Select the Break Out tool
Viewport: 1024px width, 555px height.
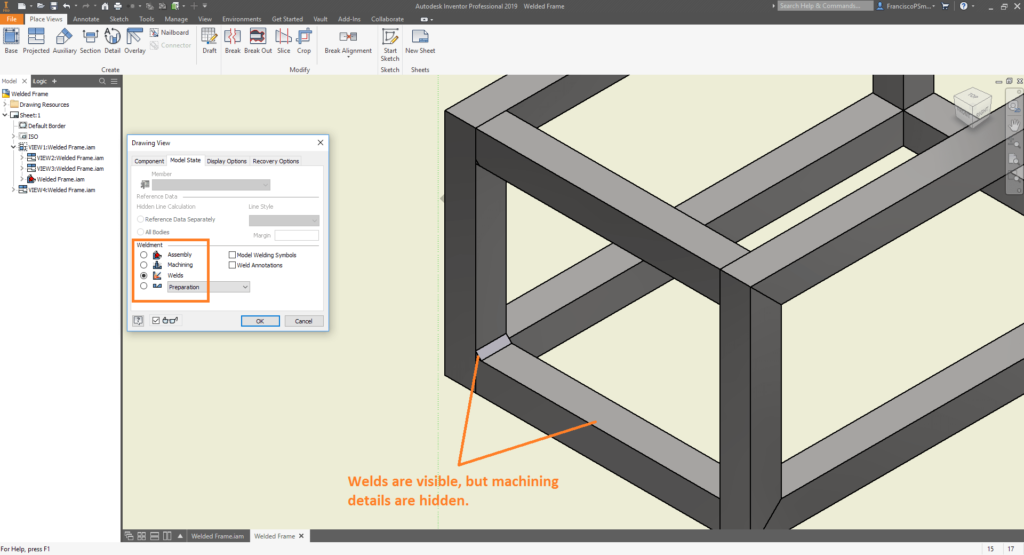[258, 40]
